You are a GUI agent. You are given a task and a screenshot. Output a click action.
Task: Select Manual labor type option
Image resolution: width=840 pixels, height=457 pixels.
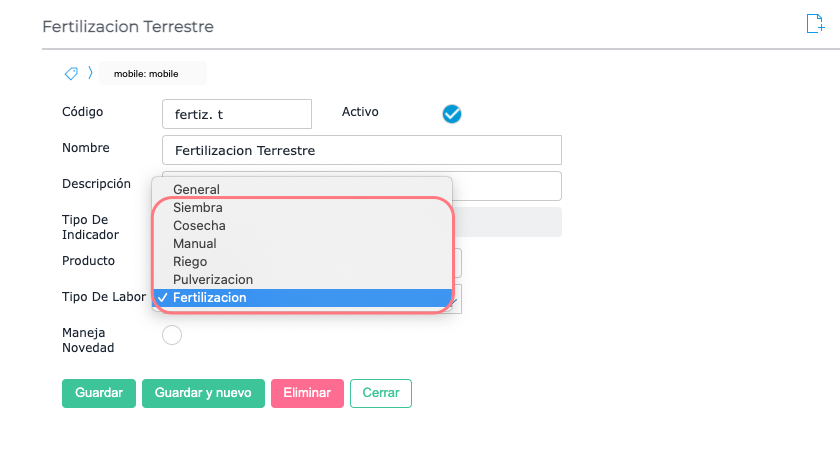point(195,244)
